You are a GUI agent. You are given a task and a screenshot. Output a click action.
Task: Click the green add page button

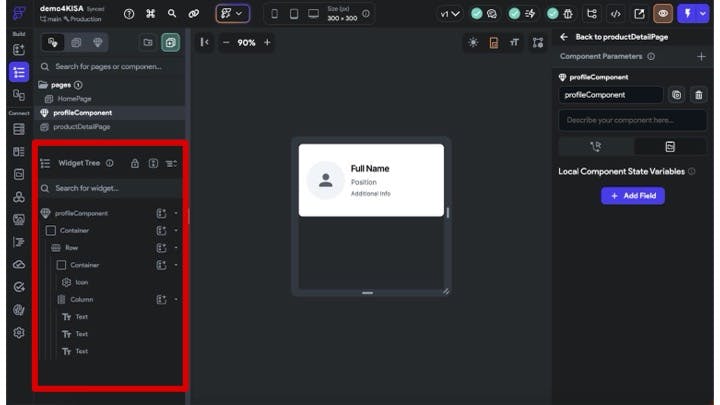170,42
